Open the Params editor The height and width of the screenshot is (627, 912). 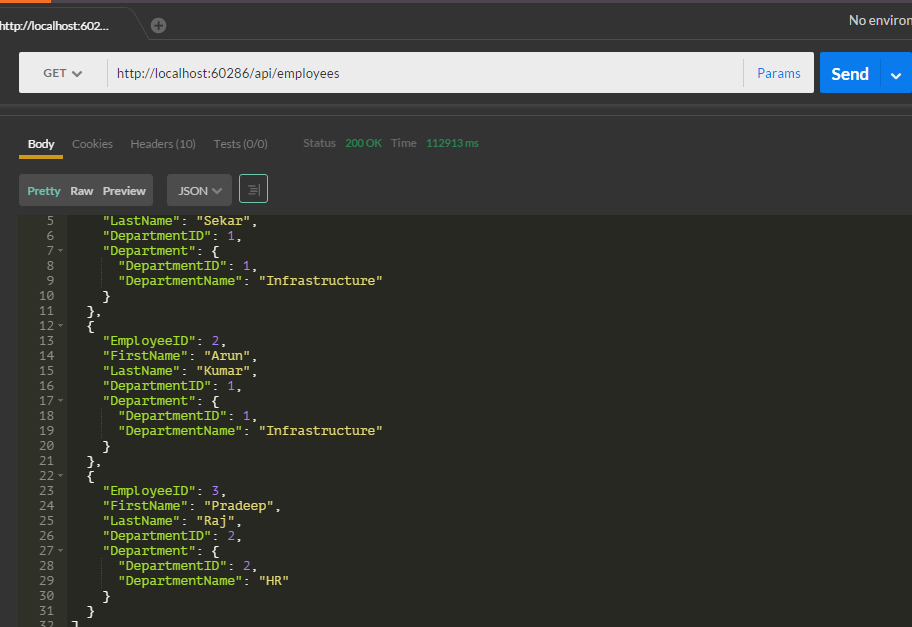click(778, 73)
